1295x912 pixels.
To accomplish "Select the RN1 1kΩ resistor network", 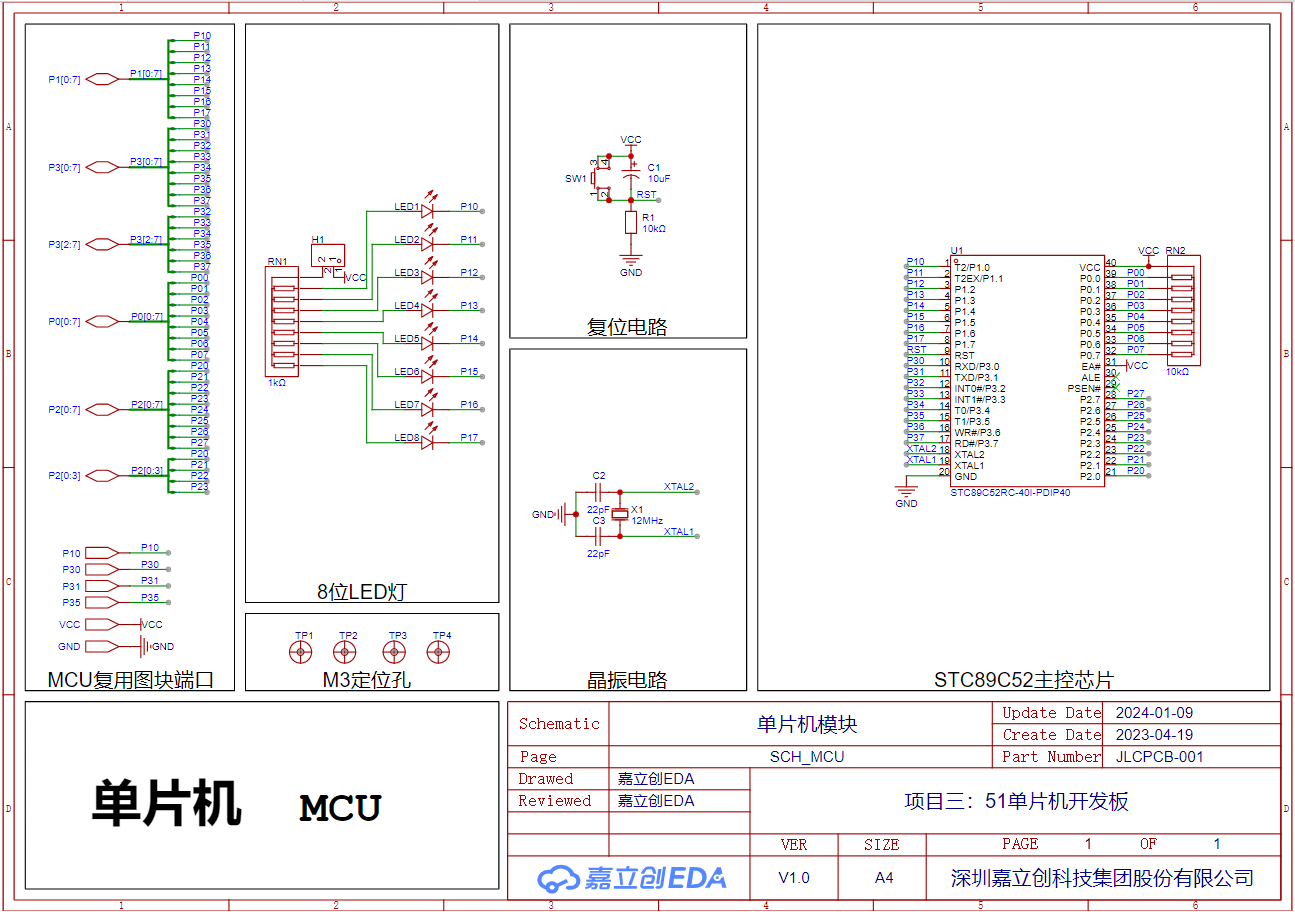I will coord(283,322).
